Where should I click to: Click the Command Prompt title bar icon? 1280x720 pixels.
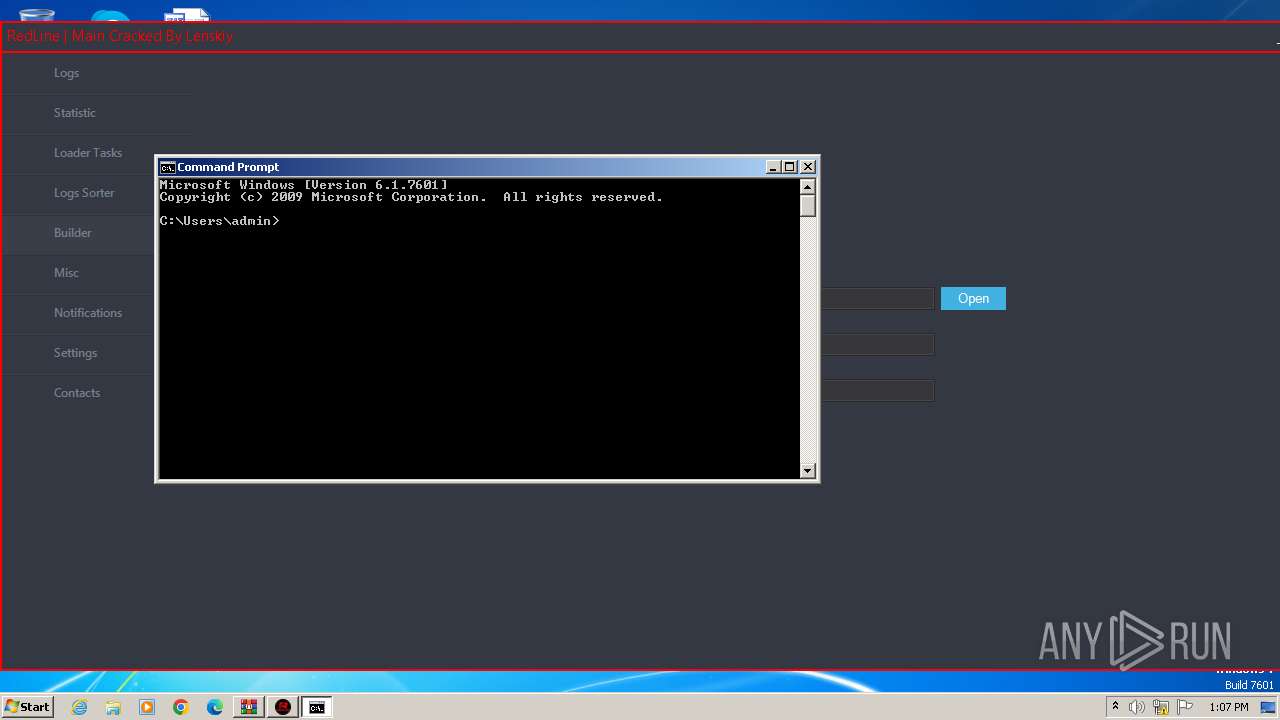pos(167,167)
